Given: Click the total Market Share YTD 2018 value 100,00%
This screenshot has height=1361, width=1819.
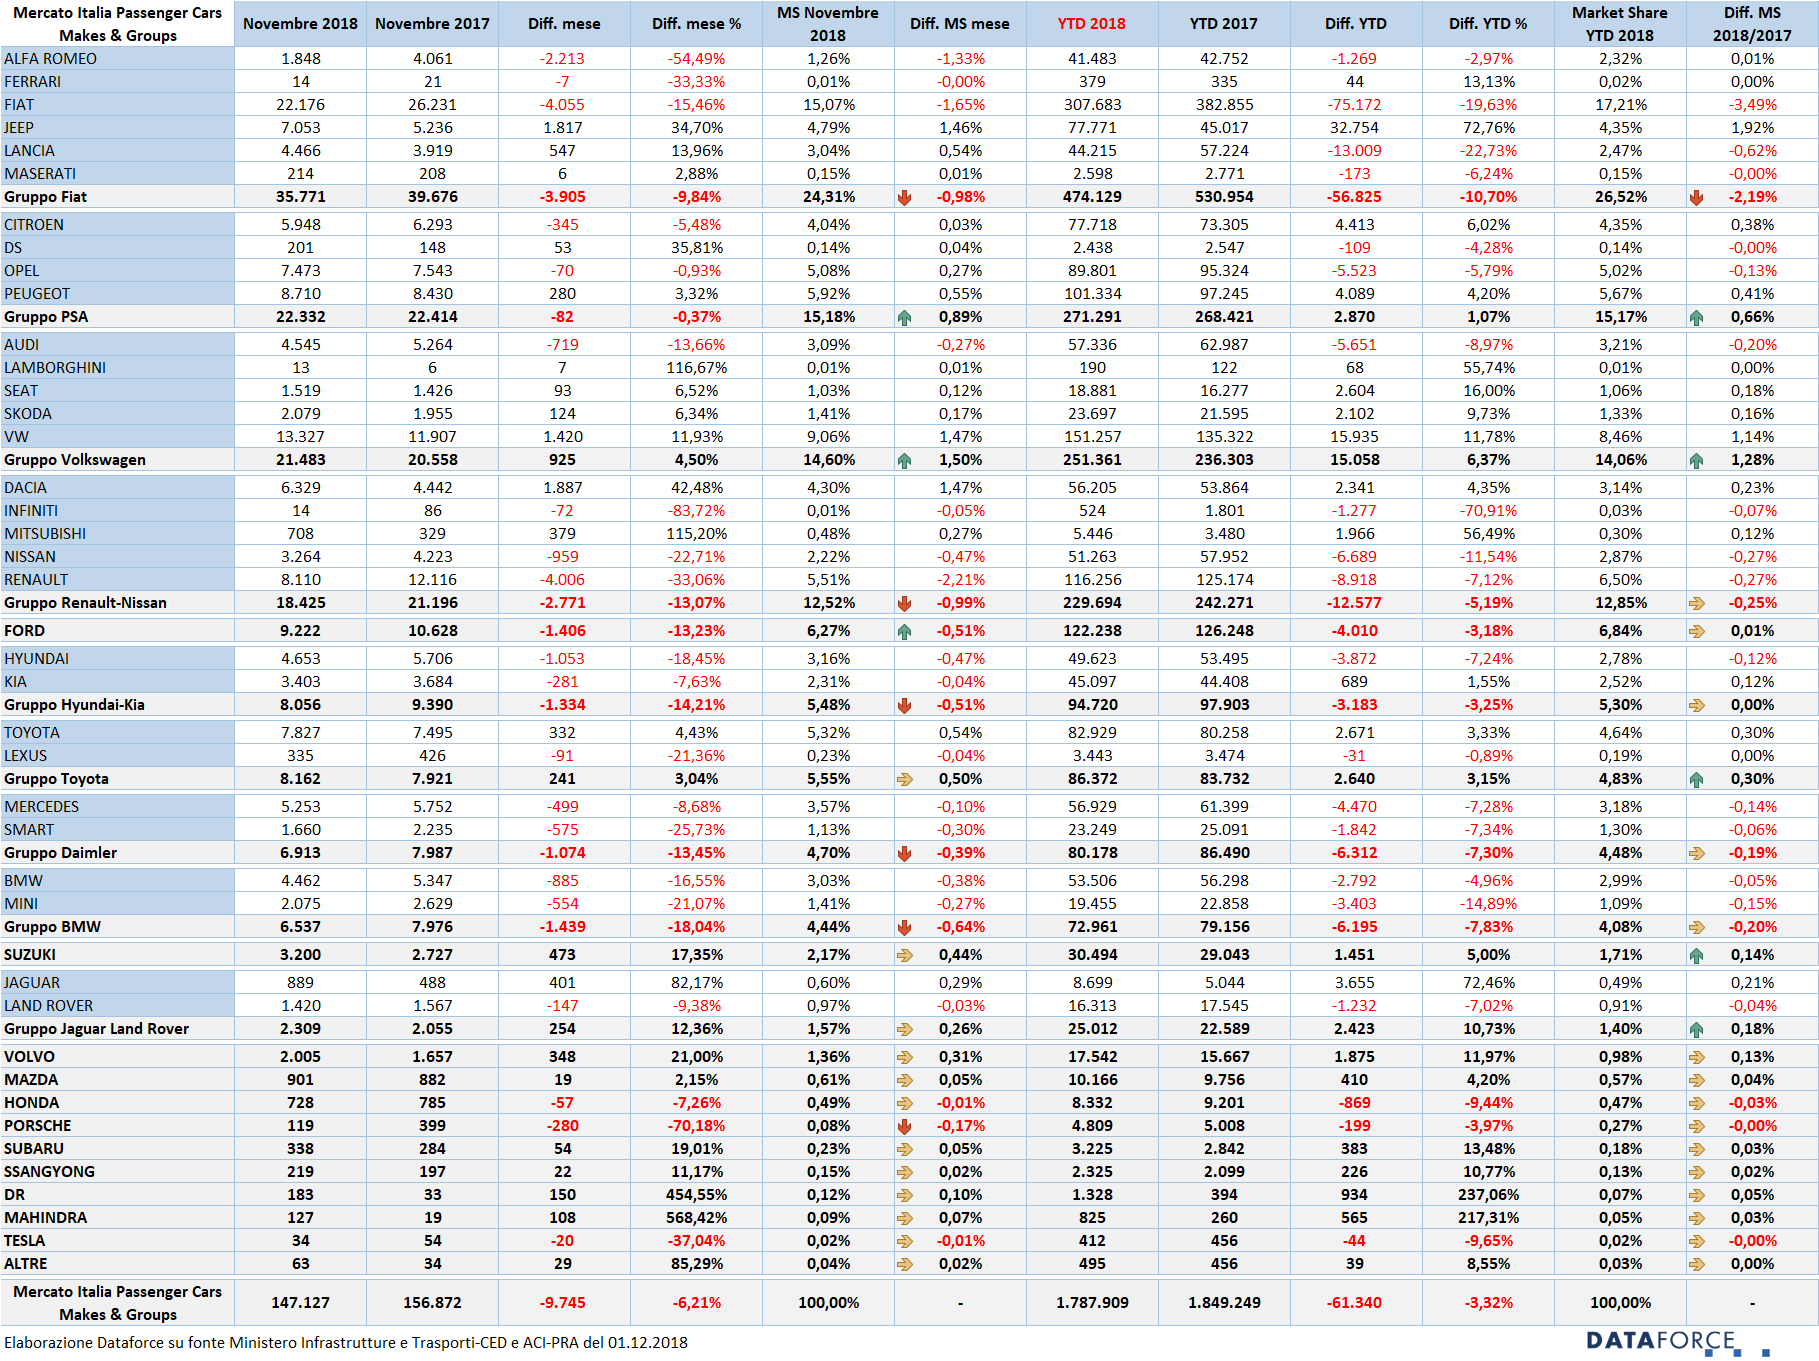Looking at the screenshot, I should 1620,1303.
